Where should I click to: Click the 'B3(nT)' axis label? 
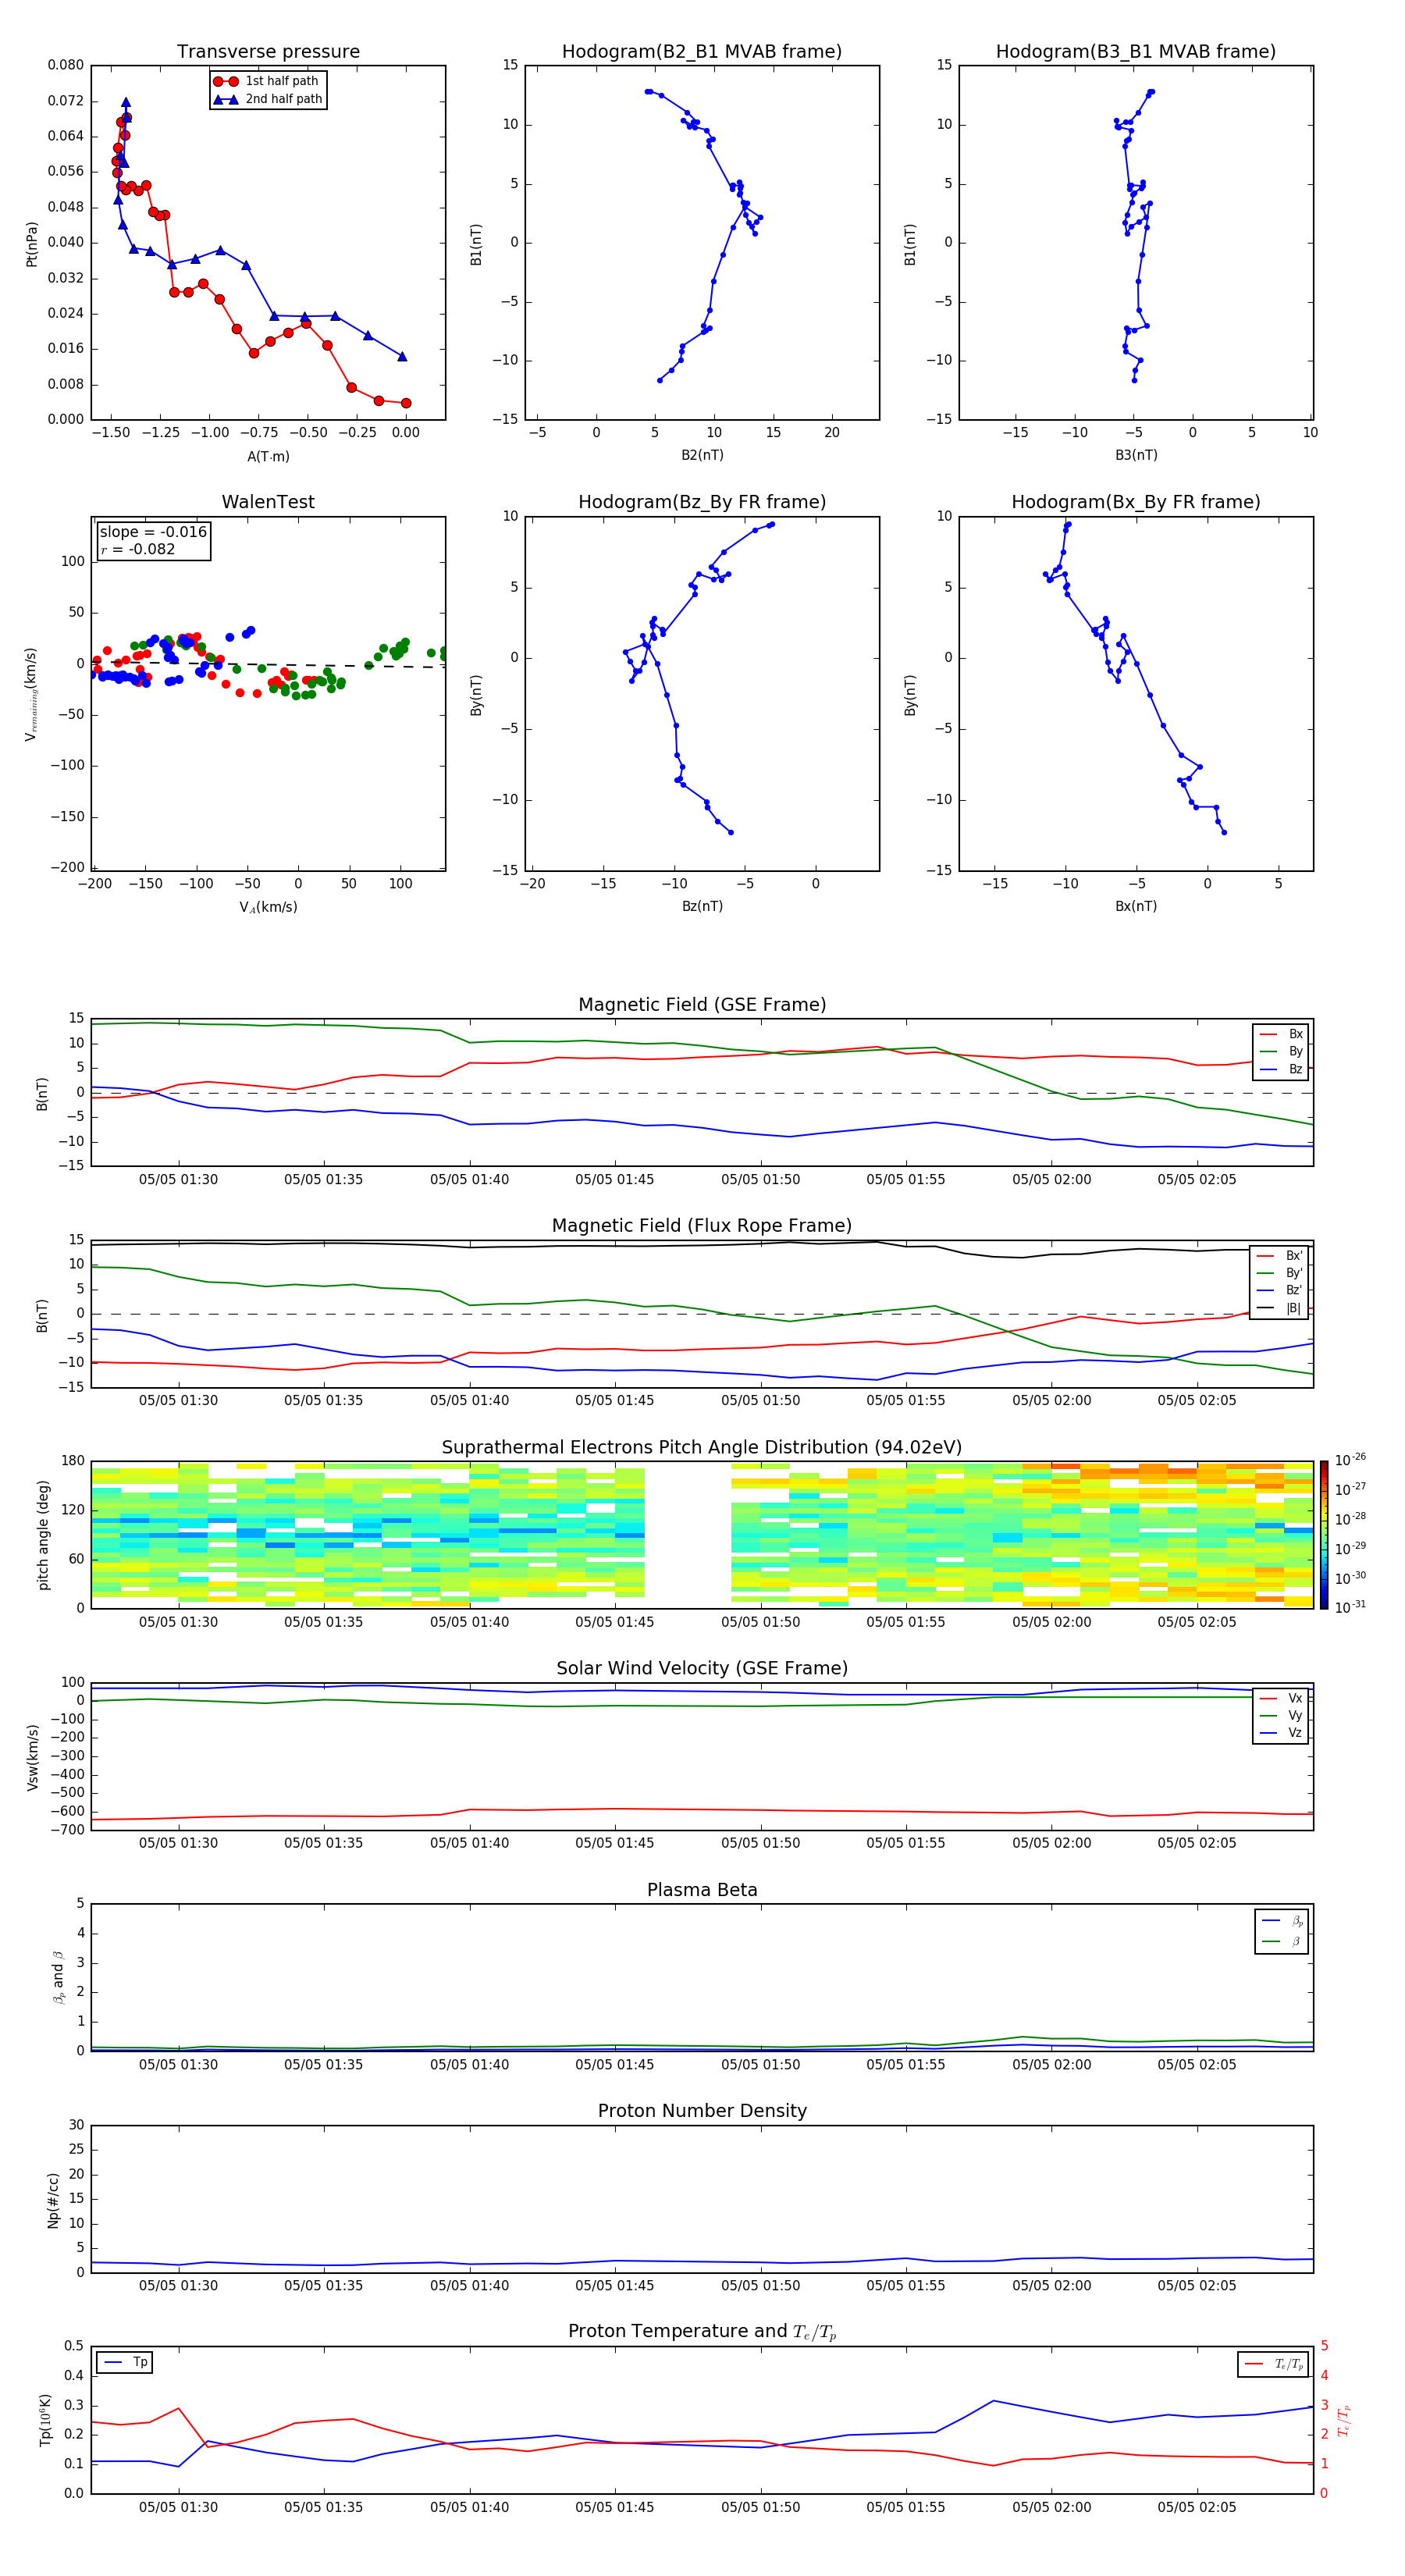pos(1136,455)
